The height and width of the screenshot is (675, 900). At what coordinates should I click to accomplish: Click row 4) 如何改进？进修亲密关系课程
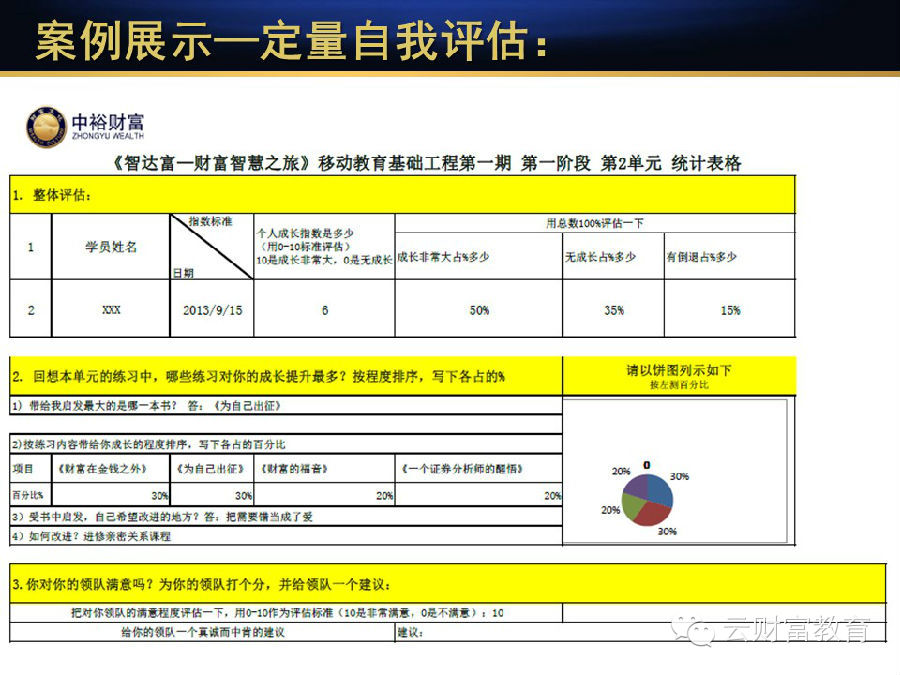click(x=286, y=536)
